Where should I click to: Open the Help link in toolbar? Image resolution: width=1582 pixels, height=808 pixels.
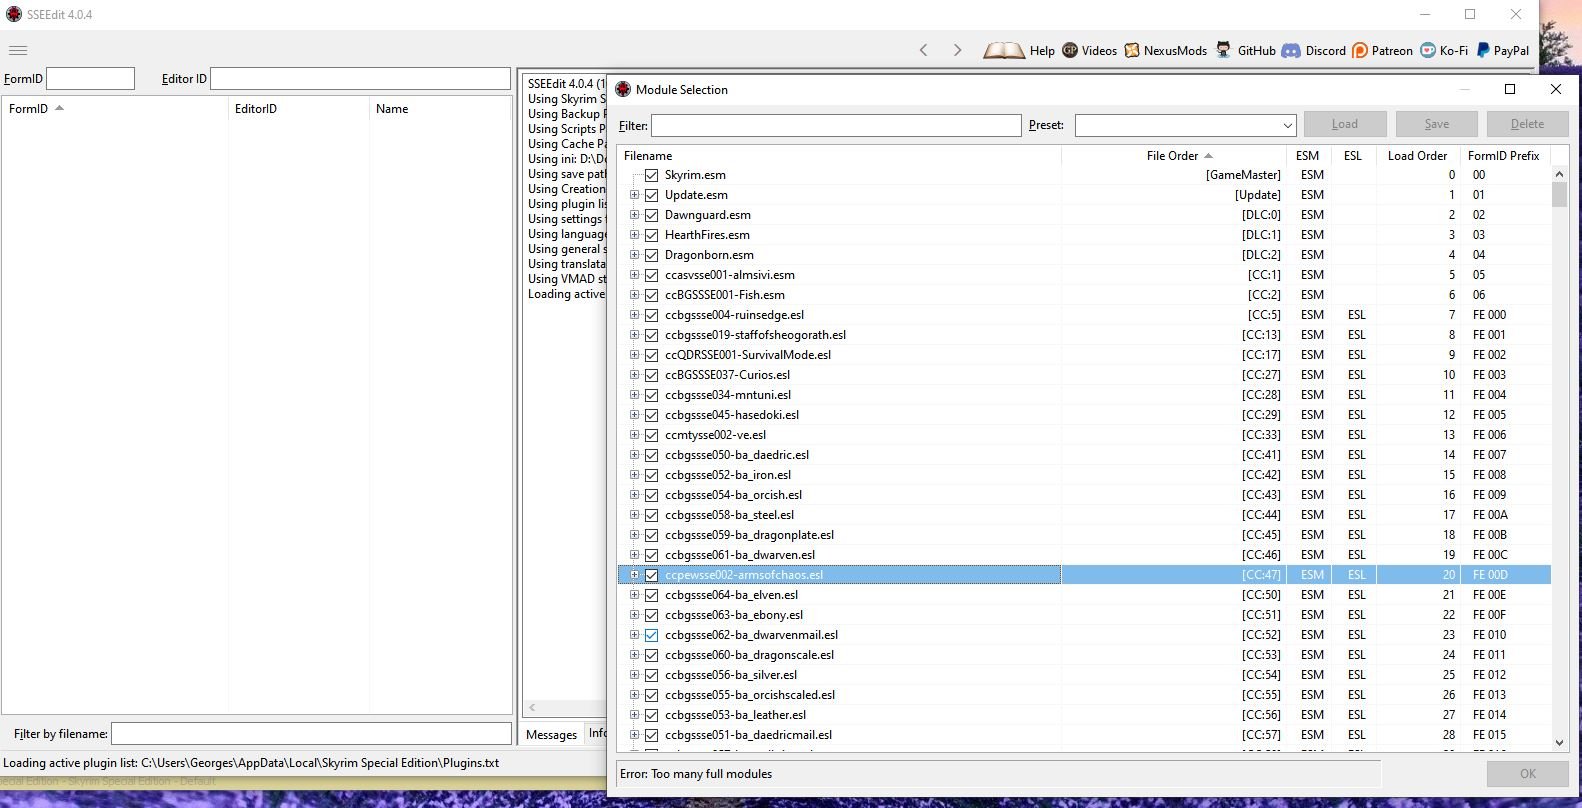(1042, 51)
